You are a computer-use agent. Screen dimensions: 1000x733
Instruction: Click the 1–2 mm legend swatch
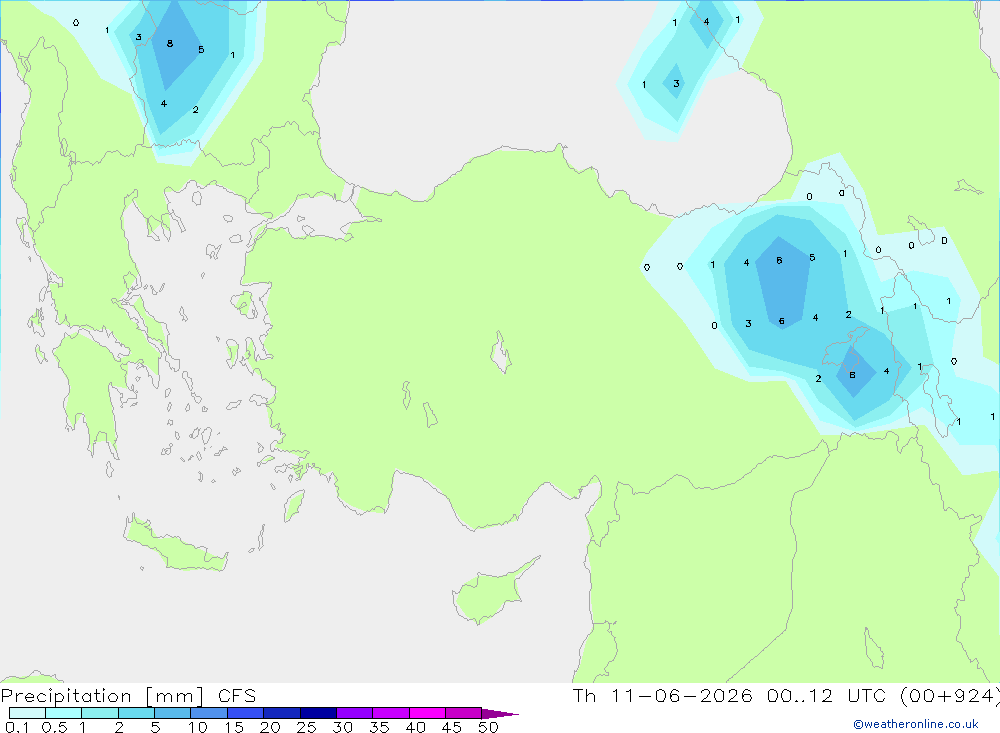(x=100, y=713)
